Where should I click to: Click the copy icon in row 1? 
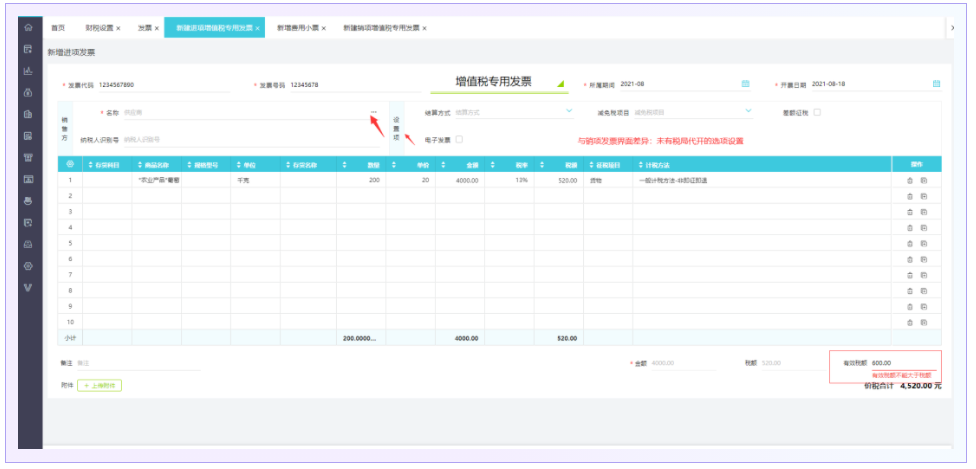[x=923, y=181]
